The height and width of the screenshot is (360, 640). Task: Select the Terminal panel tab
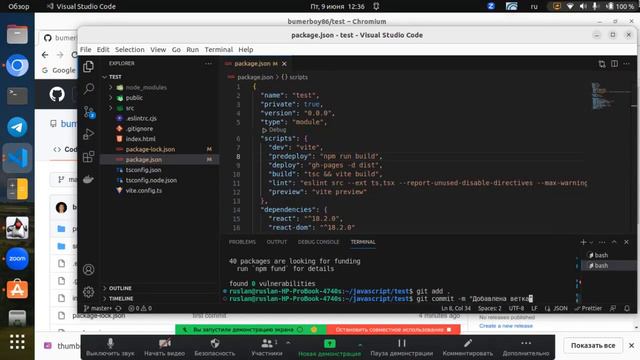coord(363,242)
